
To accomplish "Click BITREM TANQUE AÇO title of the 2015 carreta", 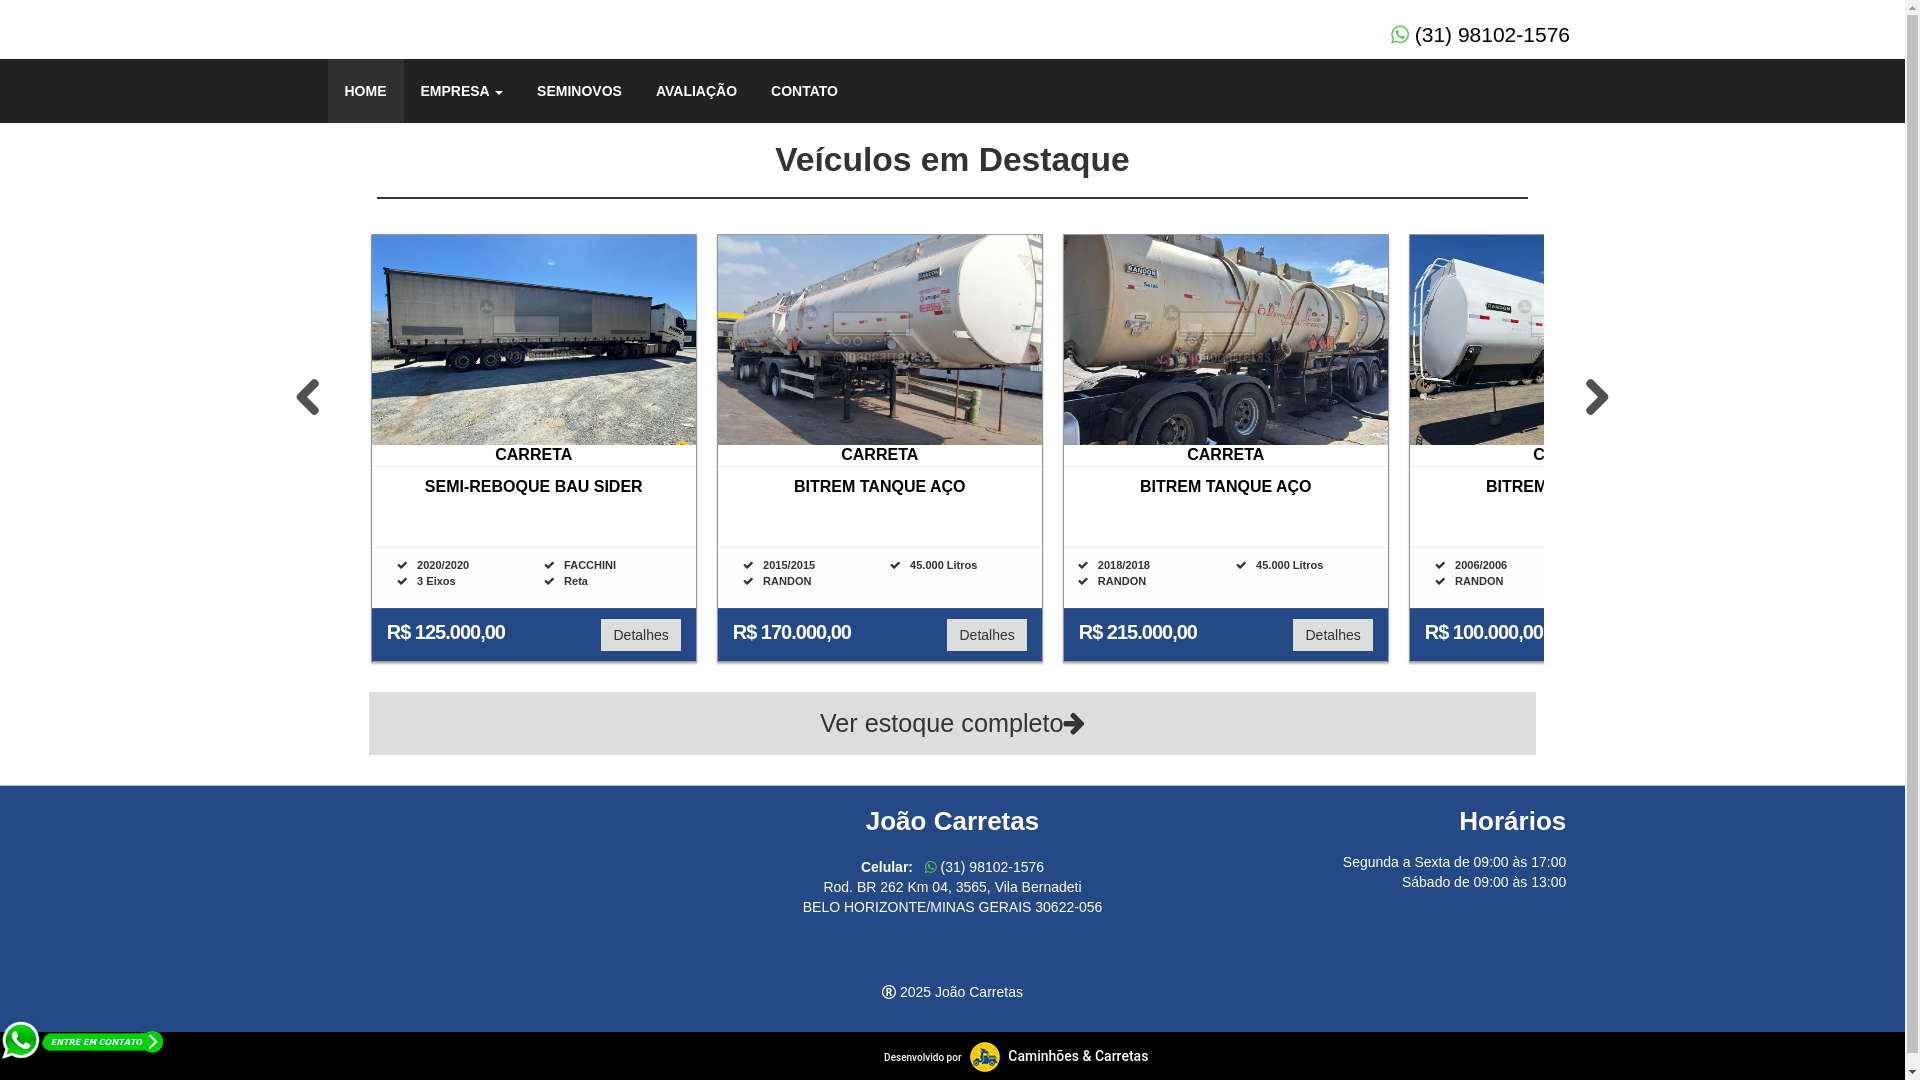I will 880,487.
